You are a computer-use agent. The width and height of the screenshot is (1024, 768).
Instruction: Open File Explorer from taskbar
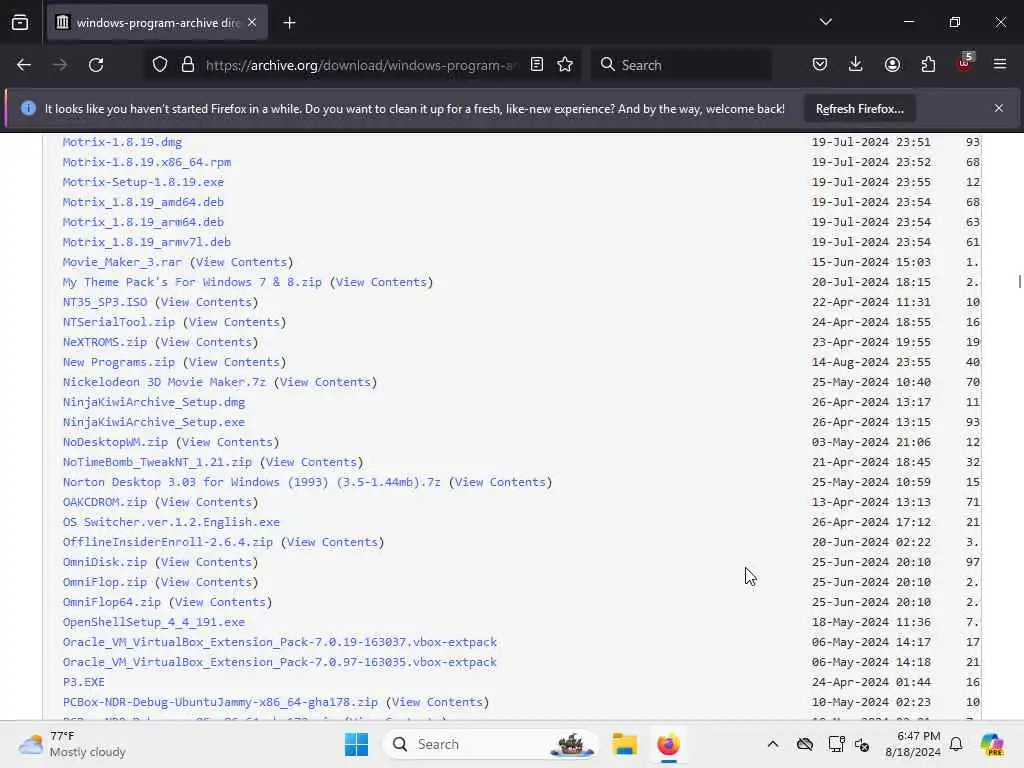tap(624, 744)
